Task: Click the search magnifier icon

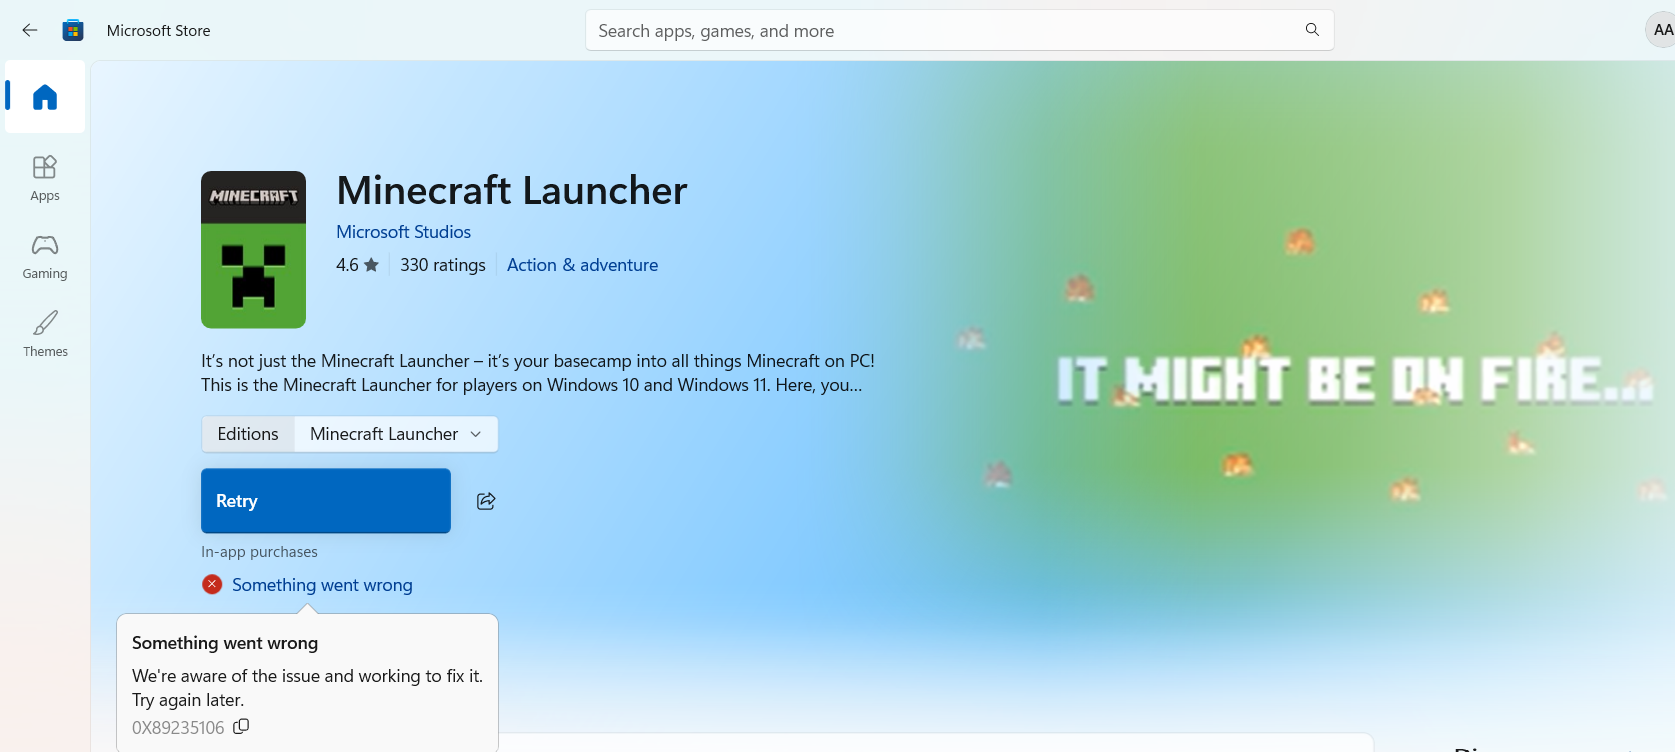Action: click(1312, 30)
